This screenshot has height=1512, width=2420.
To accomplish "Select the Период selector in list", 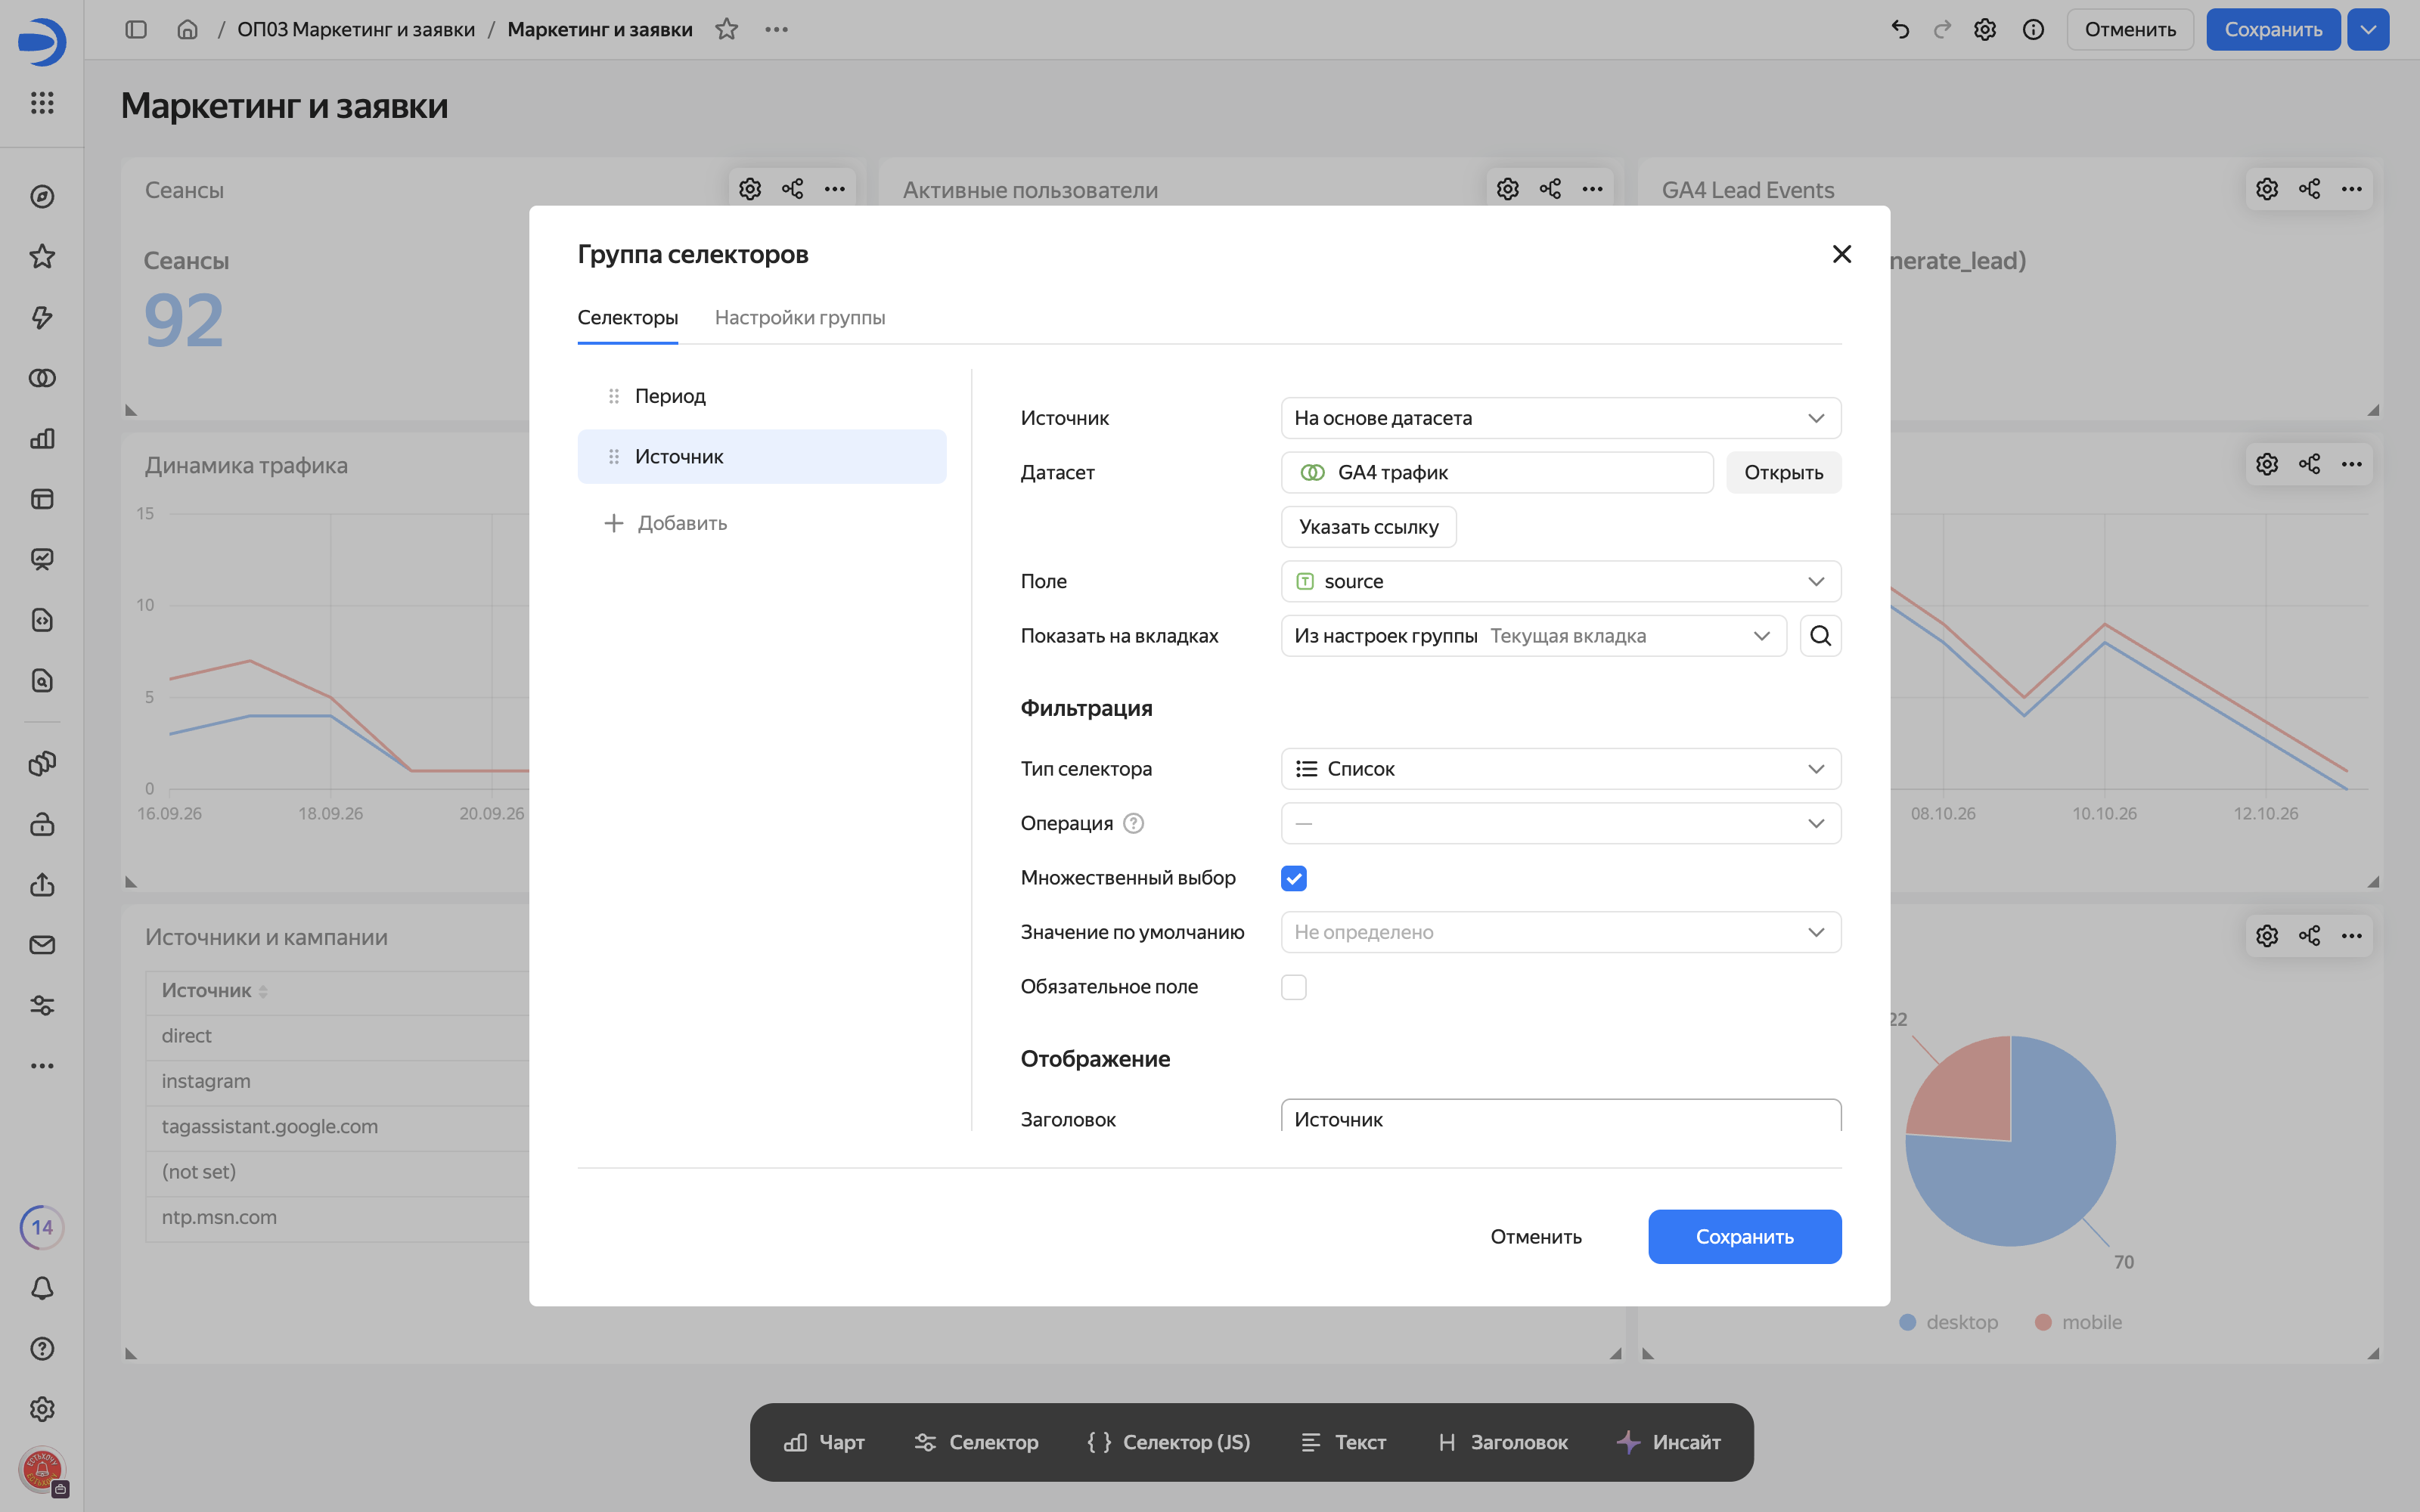I will pyautogui.click(x=761, y=396).
